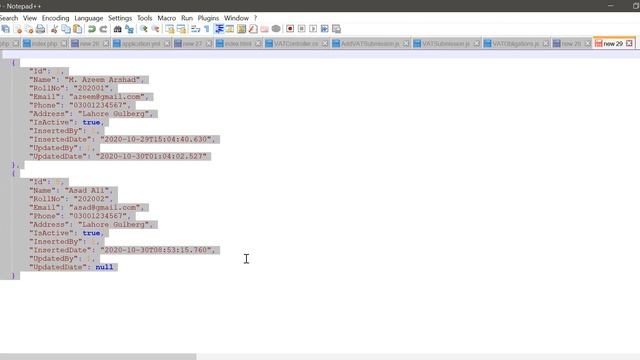The height and width of the screenshot is (360, 640).
Task: Open the Plugins menu
Action: coord(208,18)
